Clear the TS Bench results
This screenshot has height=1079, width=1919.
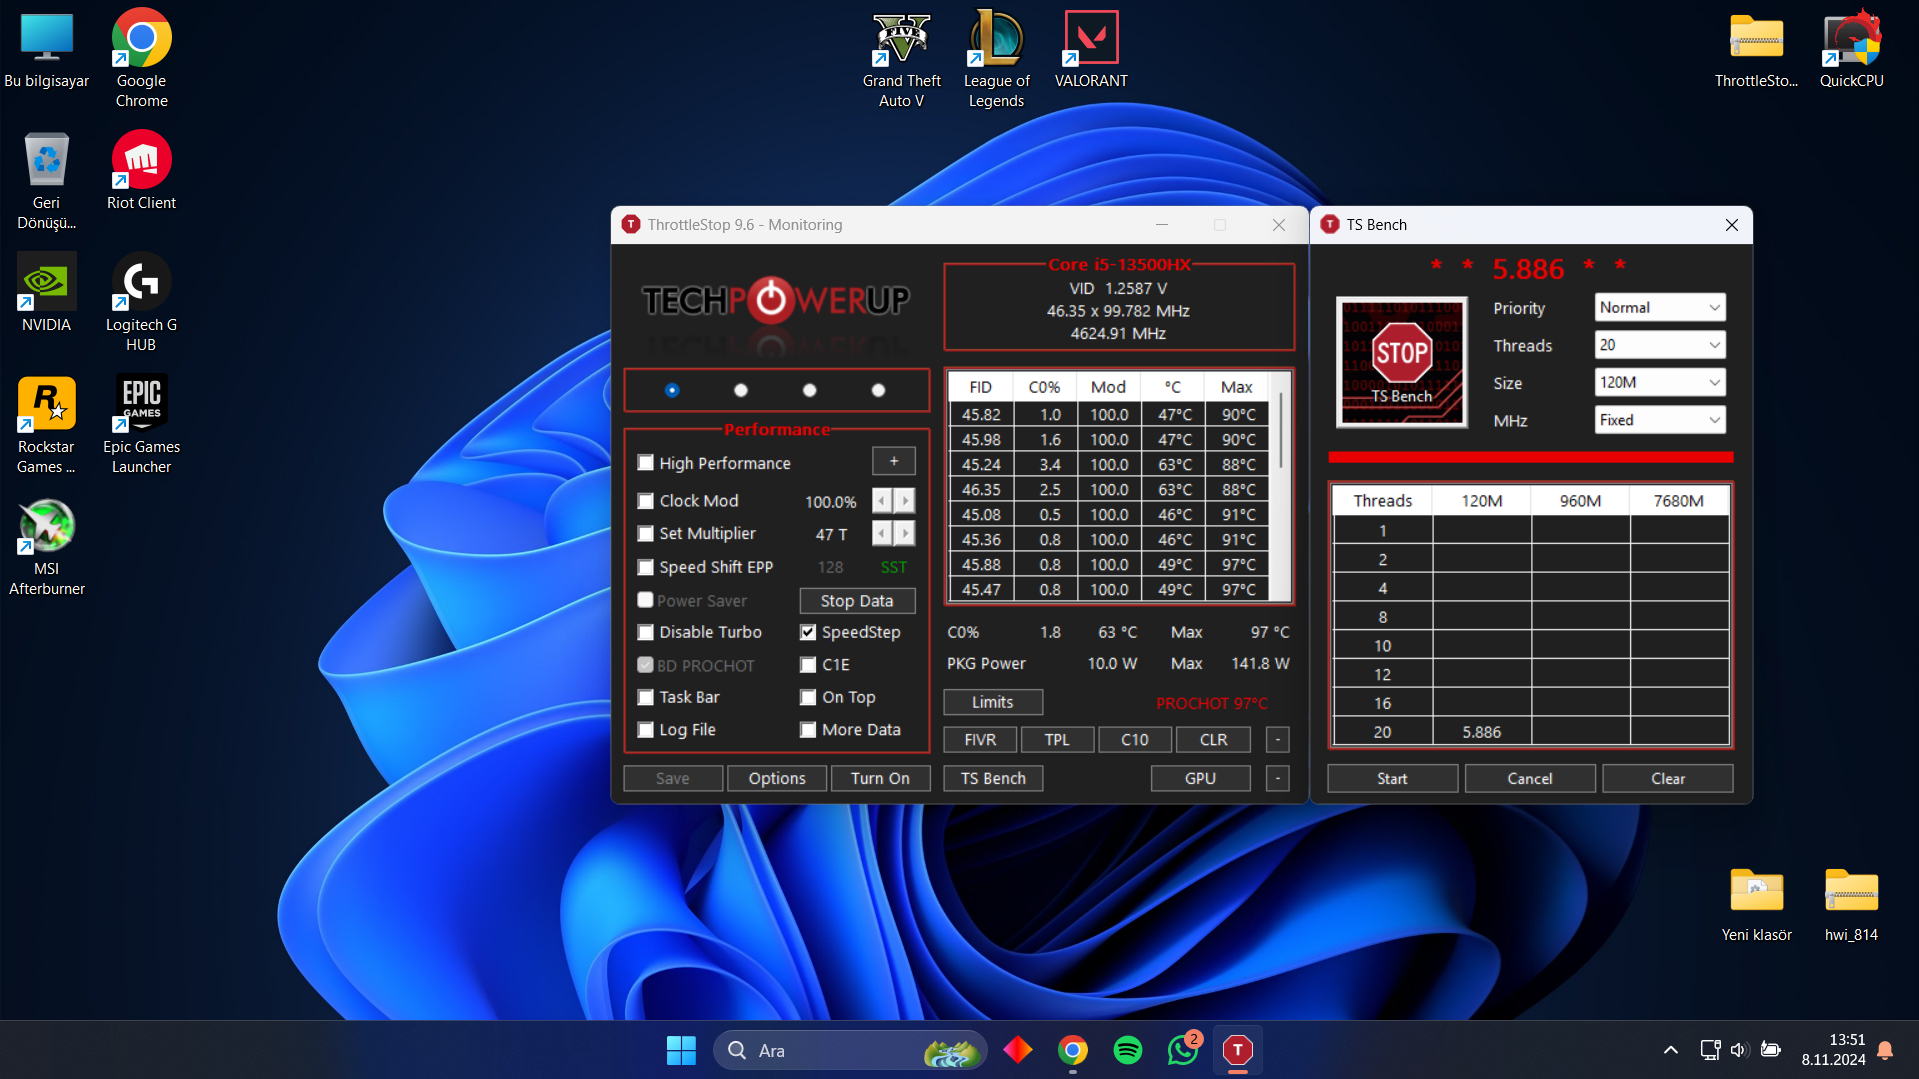1668,778
